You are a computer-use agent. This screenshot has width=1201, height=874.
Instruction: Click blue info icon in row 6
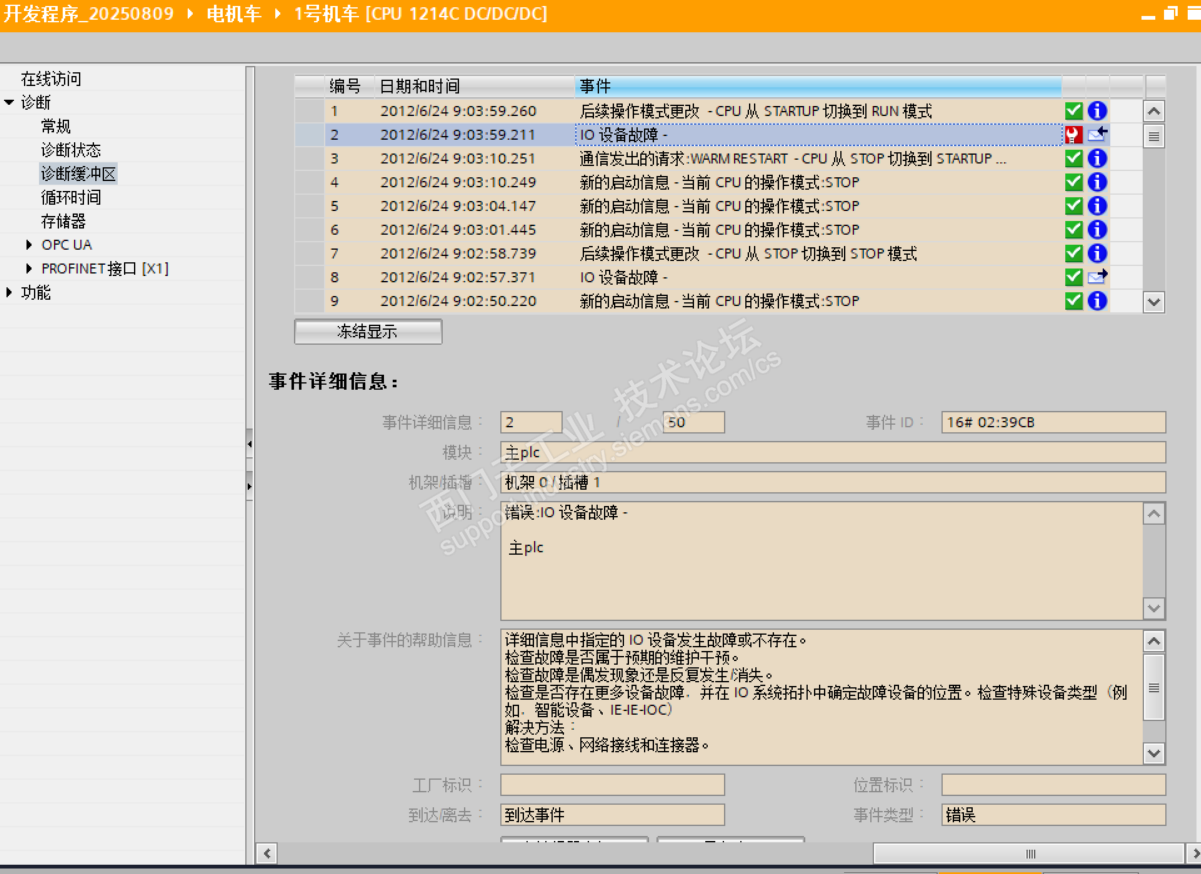pos(1097,230)
